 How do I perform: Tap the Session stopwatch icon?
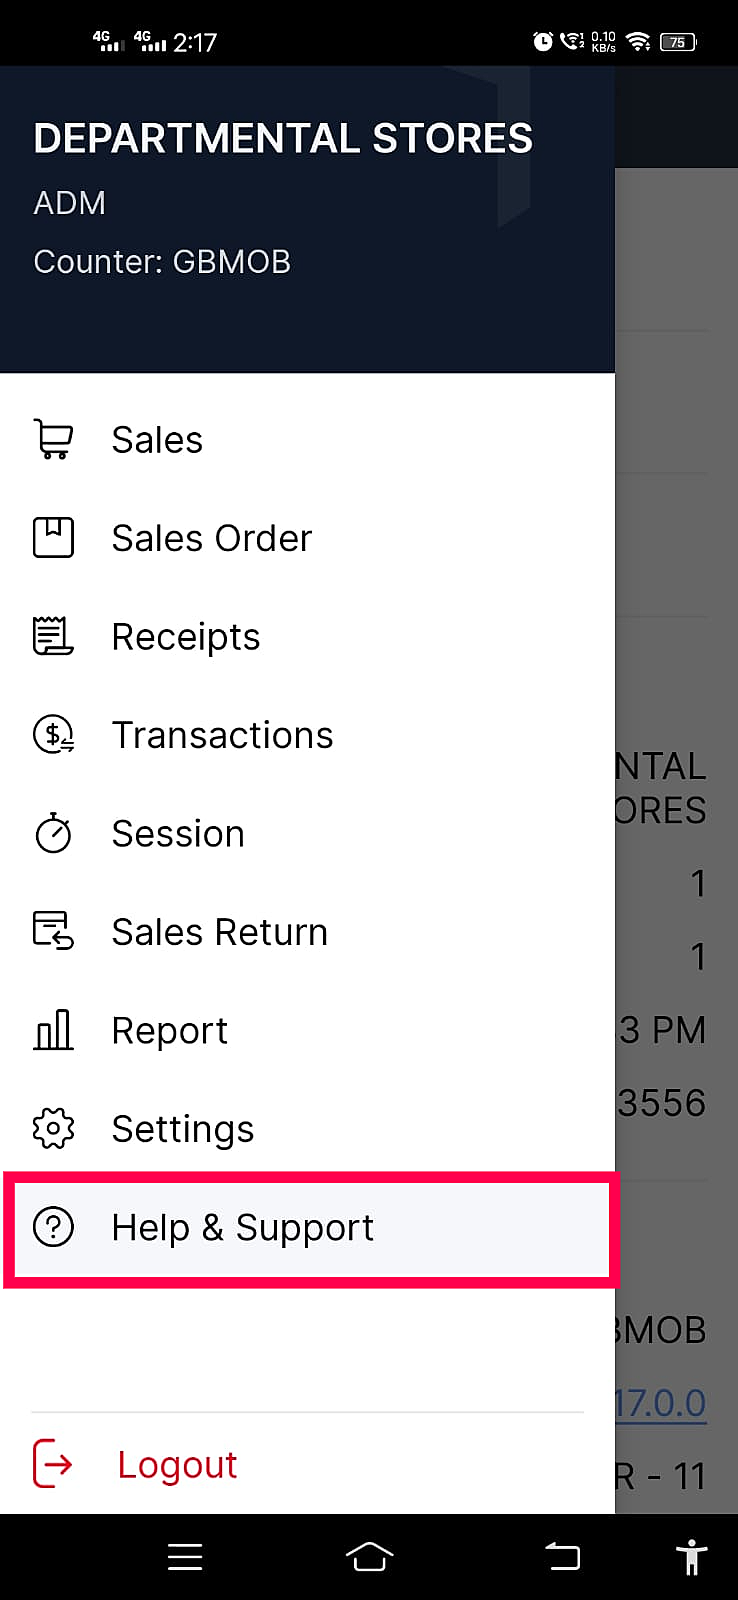point(53,833)
